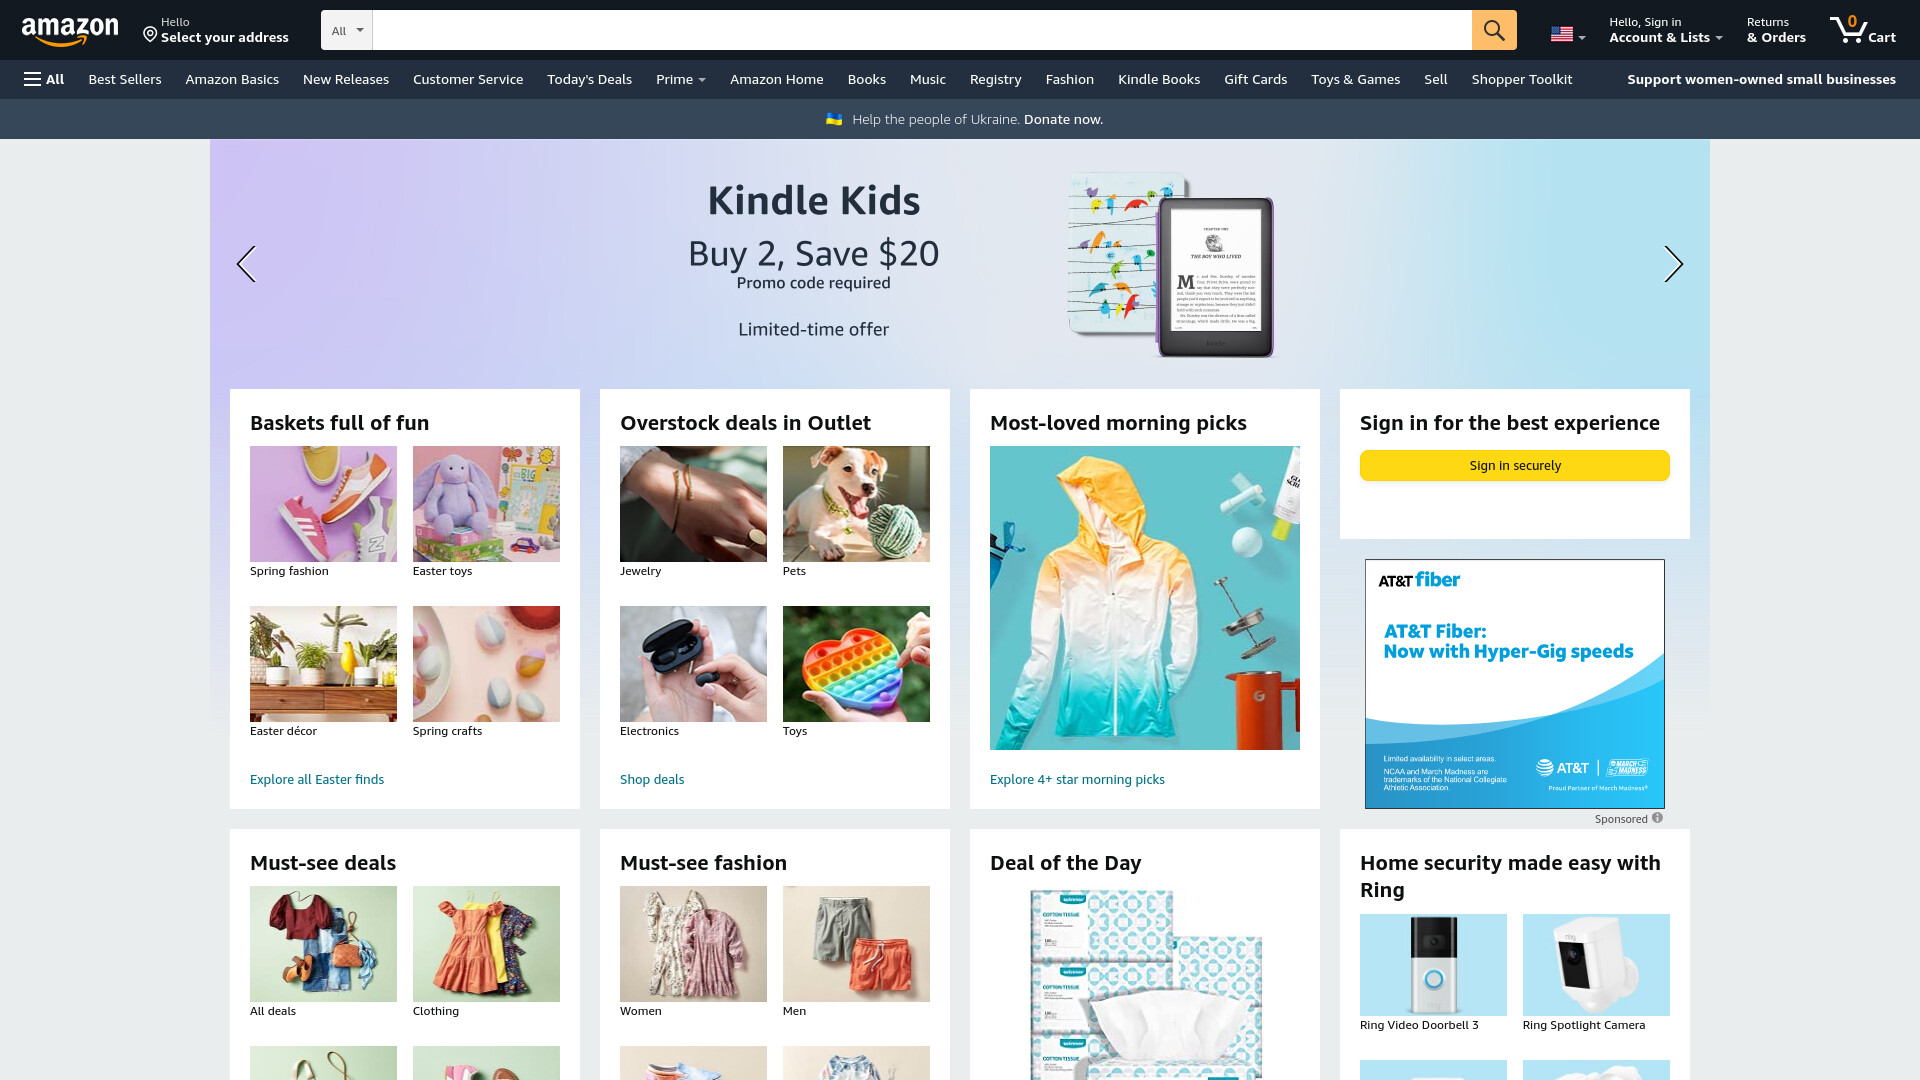Click Donate now for Ukraine

pos(1063,119)
